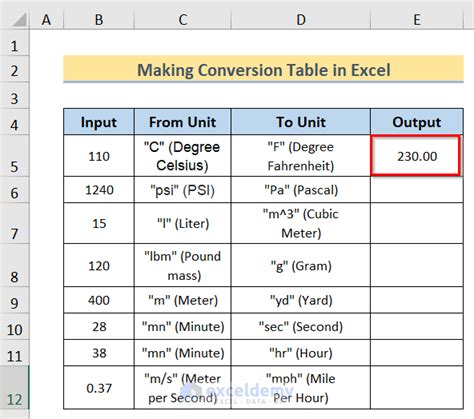Select the "m^3" (Cubic Meter) cell

[x=301, y=223]
